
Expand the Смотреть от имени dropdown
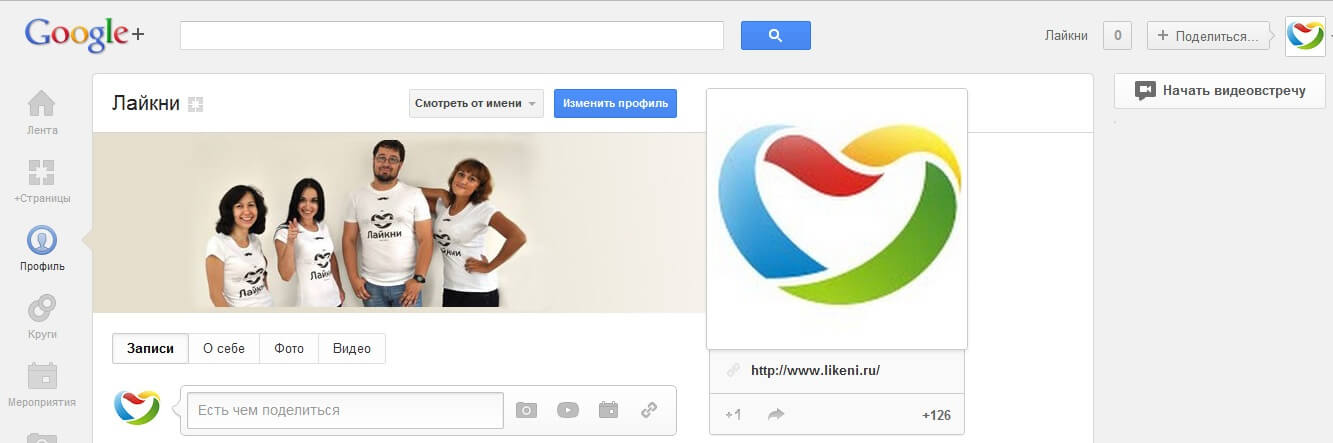[x=476, y=103]
